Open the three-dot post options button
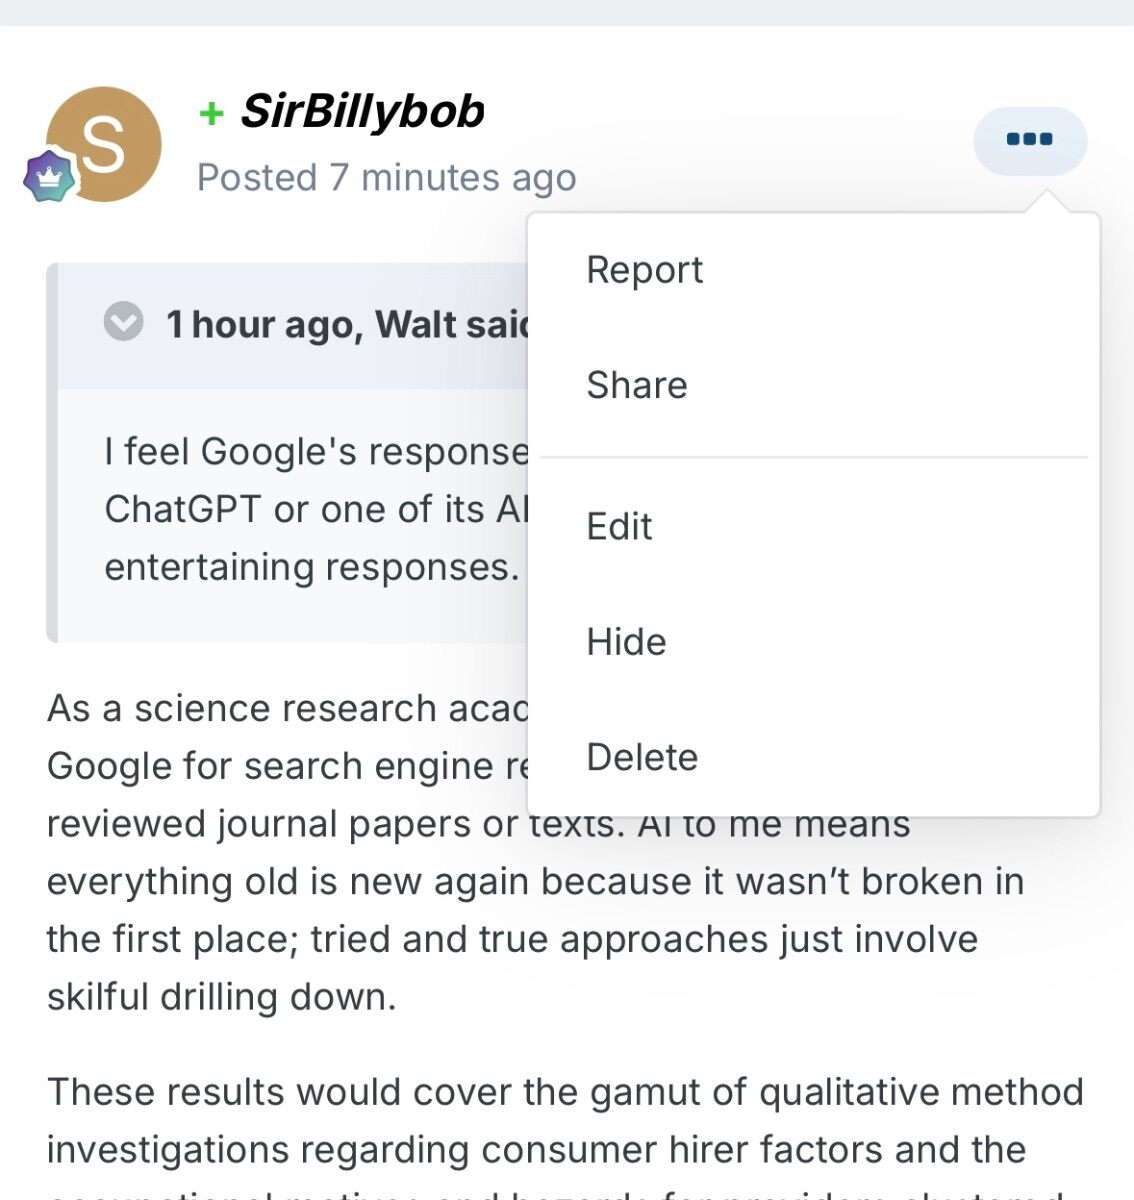The width and height of the screenshot is (1134, 1200). point(1030,140)
